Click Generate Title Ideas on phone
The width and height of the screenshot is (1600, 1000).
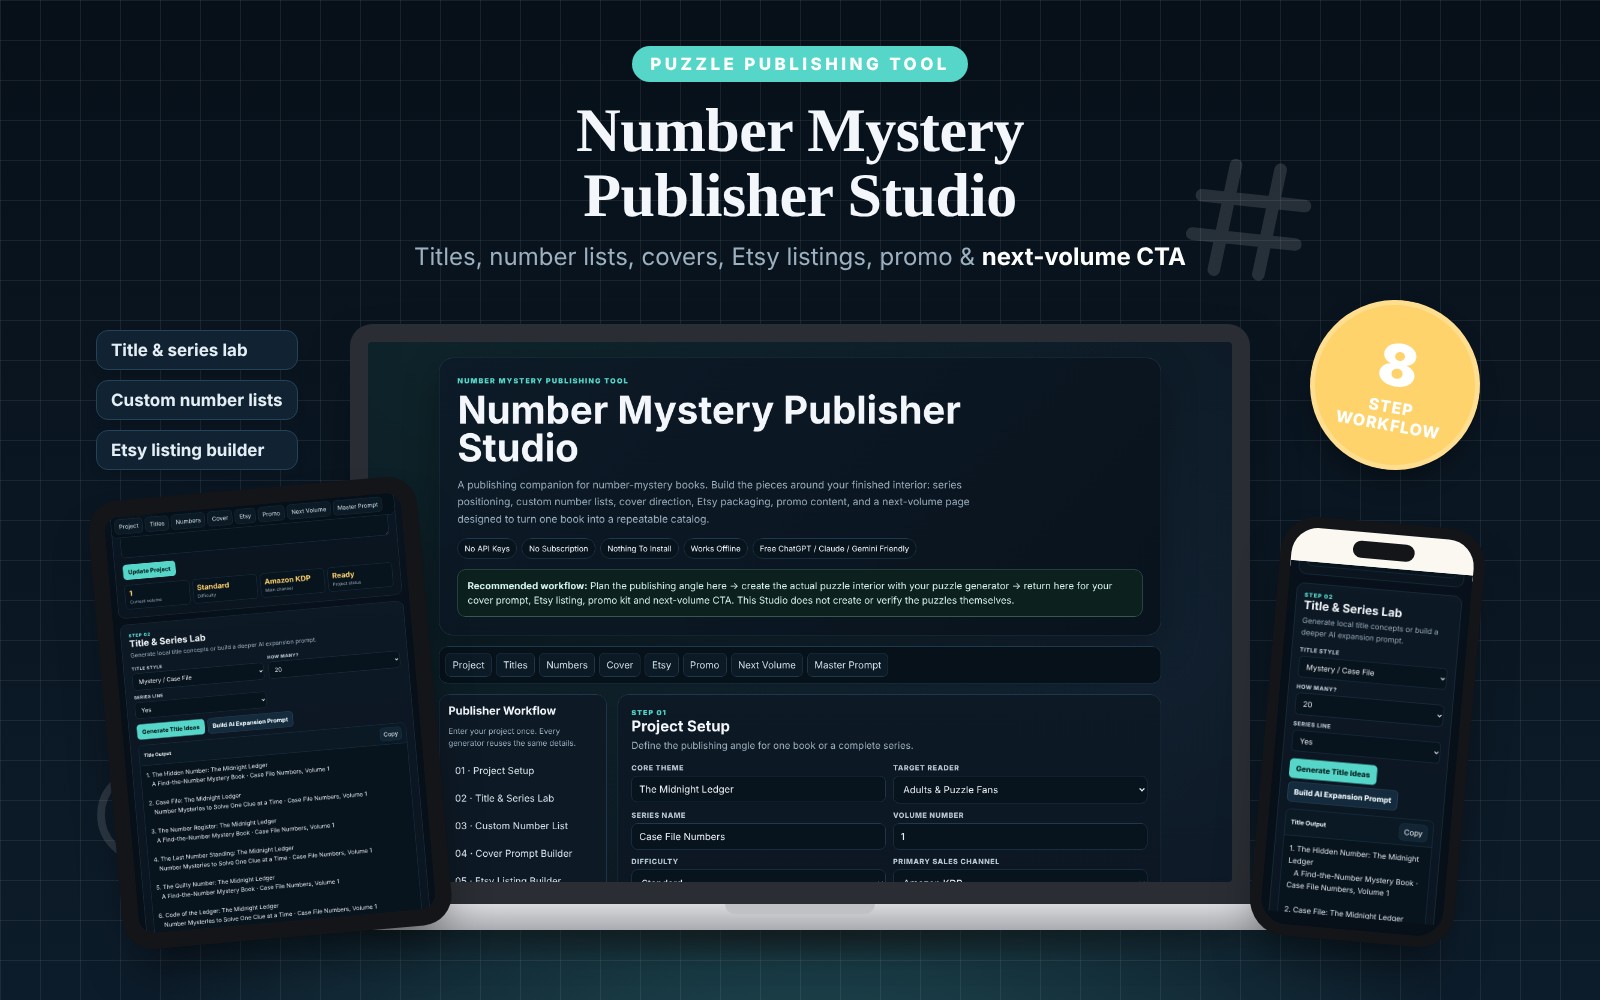1333,771
